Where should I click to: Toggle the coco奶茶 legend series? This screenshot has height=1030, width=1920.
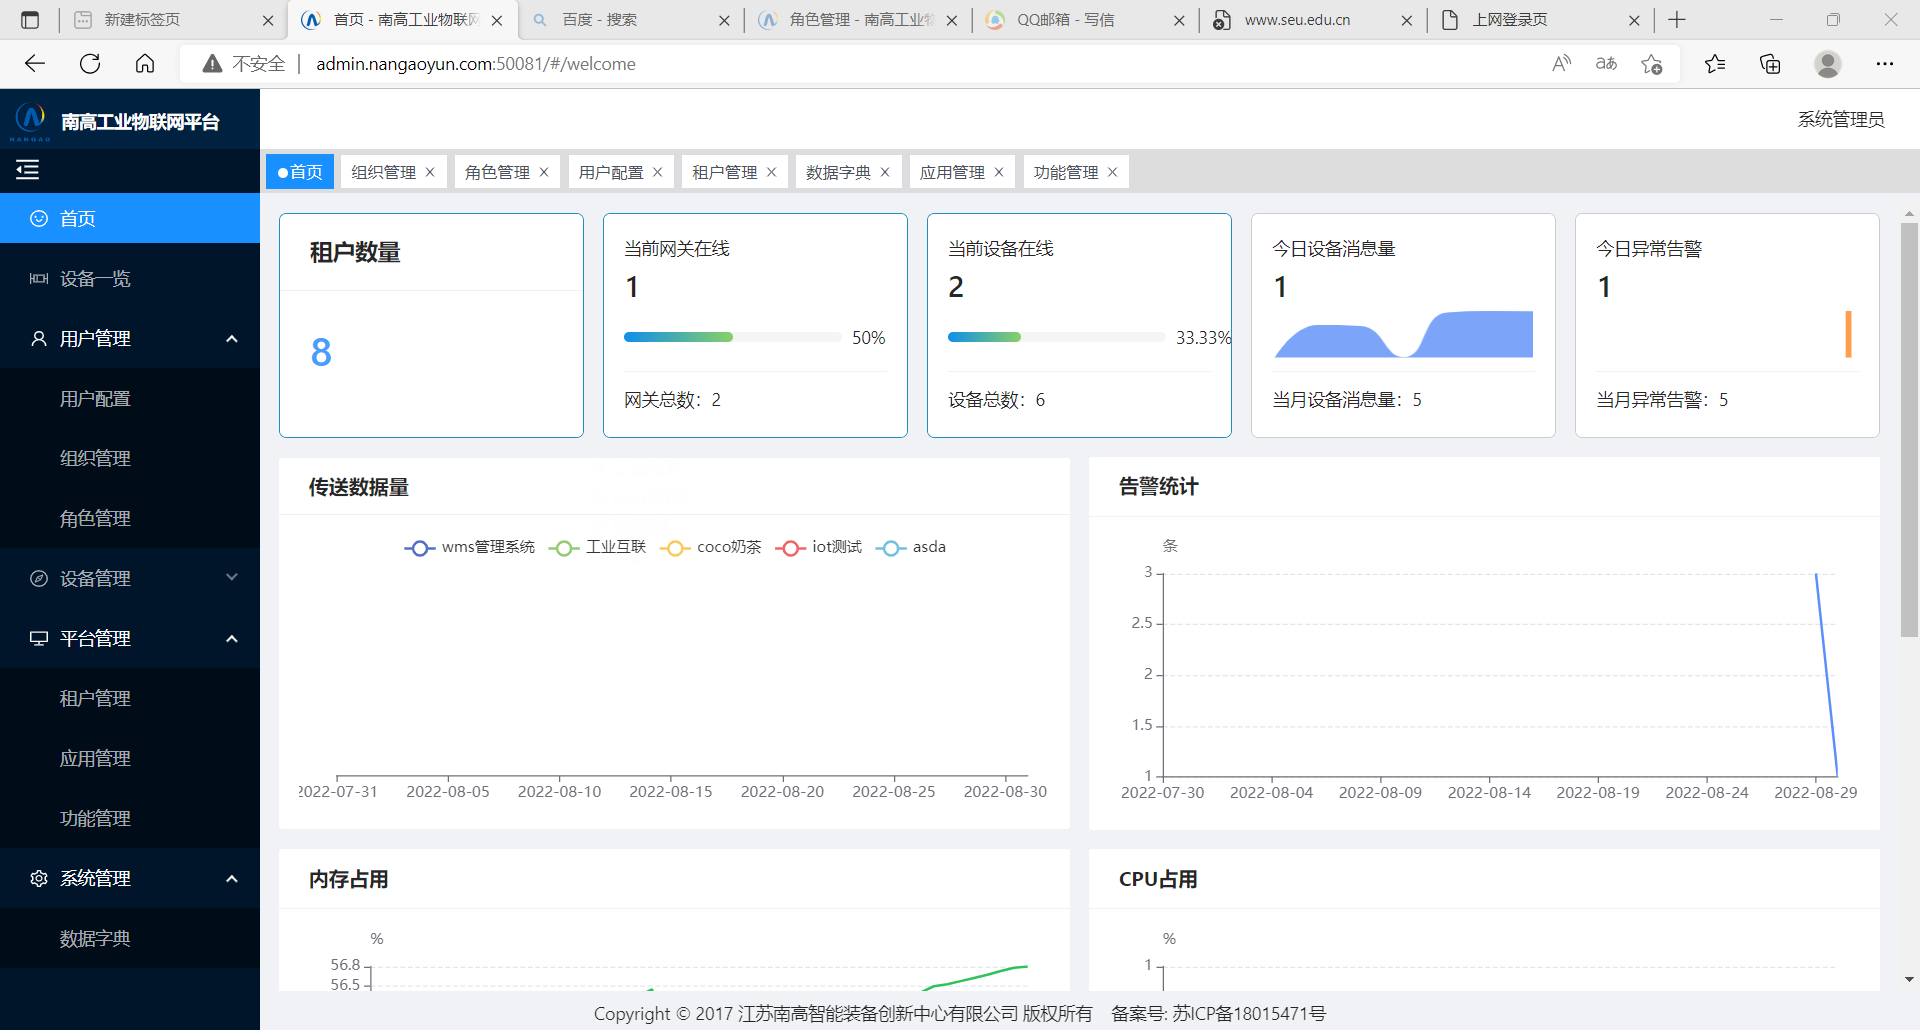[x=711, y=547]
